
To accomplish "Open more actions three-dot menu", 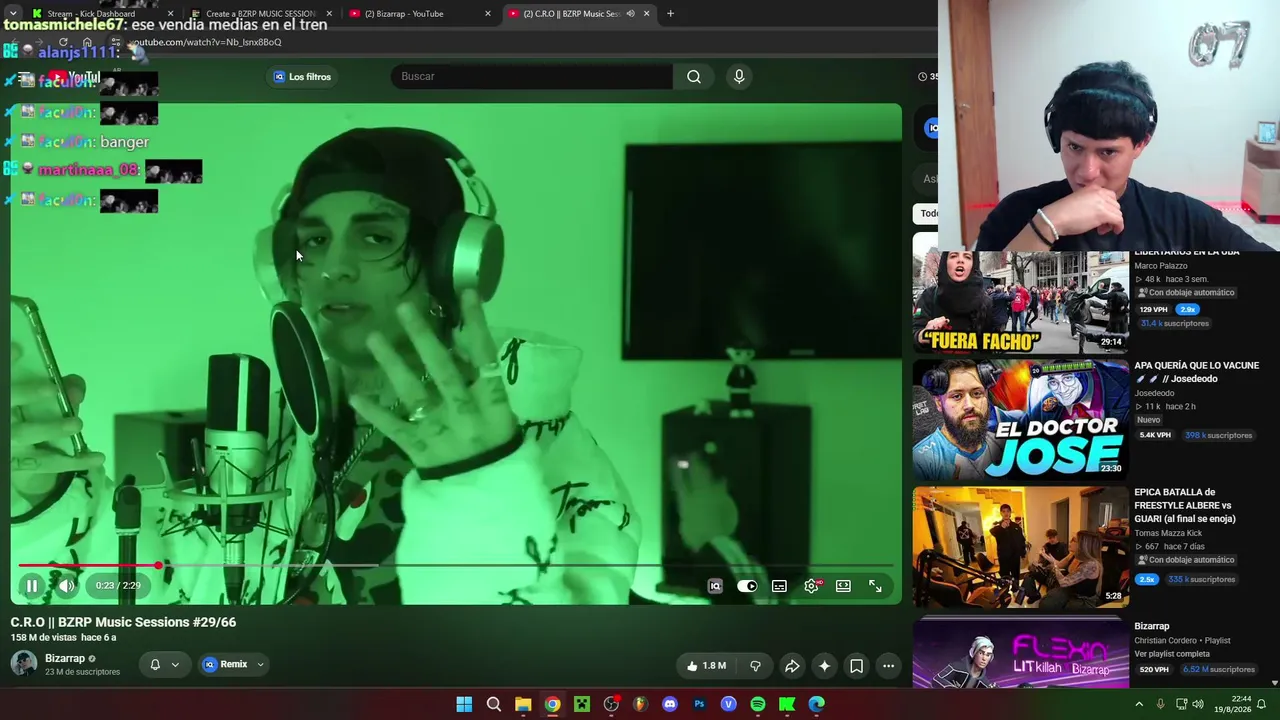I will pos(888,665).
